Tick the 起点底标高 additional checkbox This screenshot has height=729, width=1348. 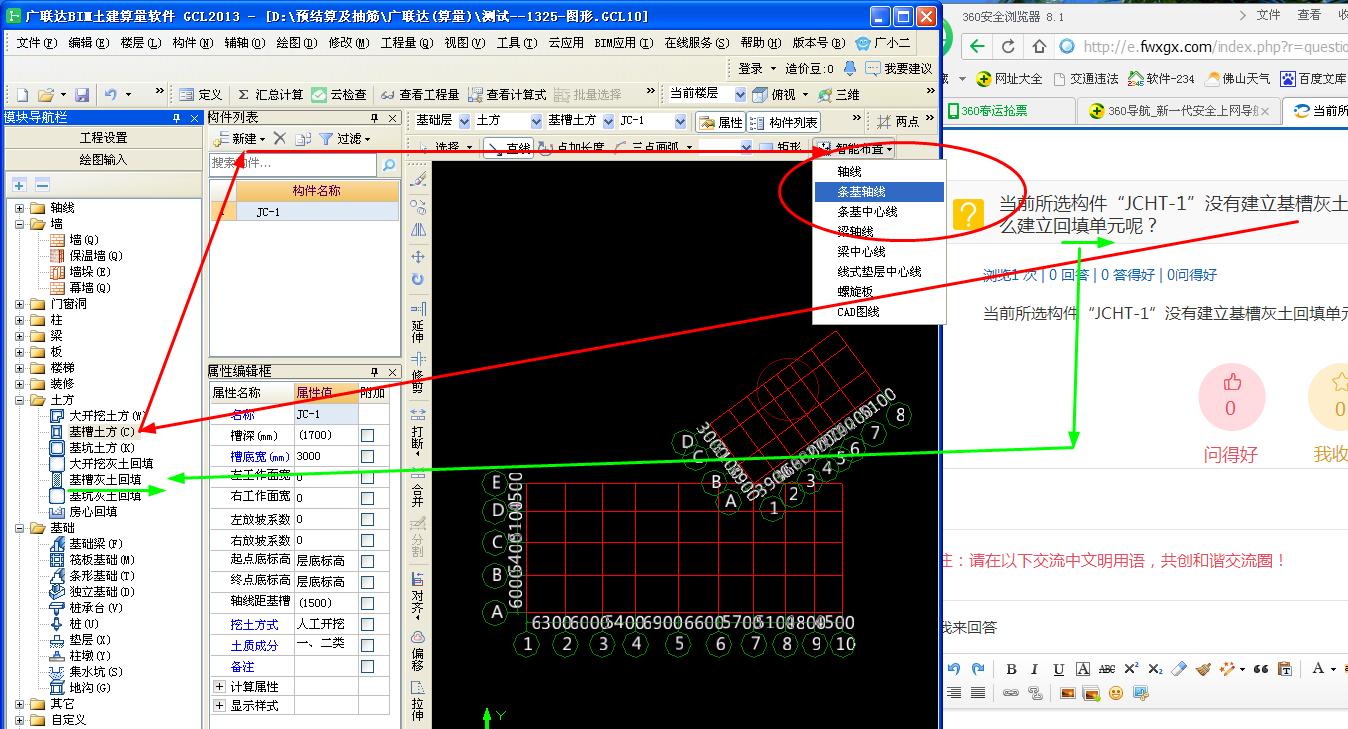coord(368,562)
